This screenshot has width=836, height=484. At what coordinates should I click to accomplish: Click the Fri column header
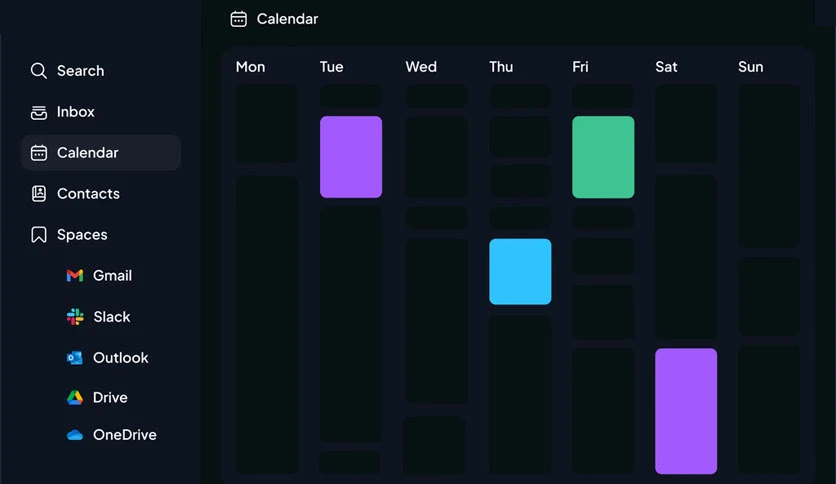pyautogui.click(x=580, y=67)
